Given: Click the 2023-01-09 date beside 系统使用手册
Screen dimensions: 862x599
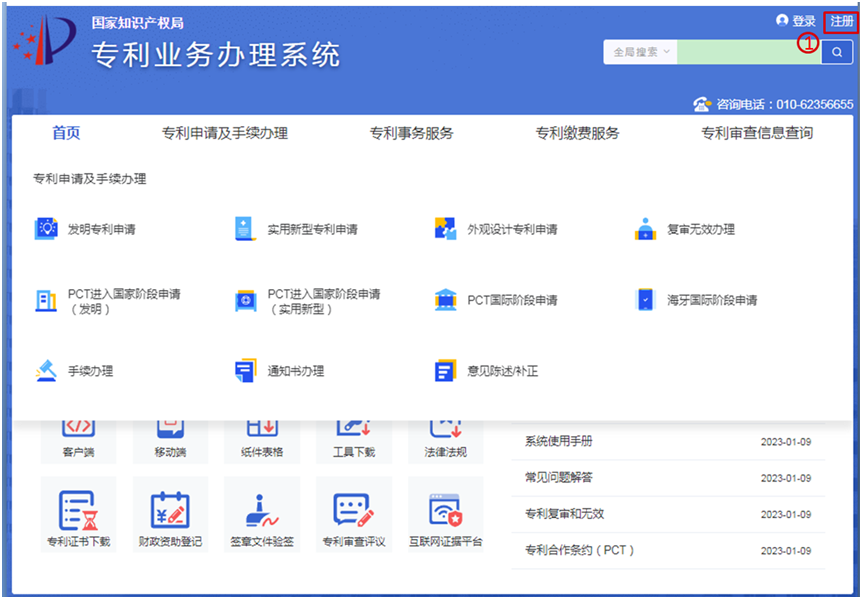Looking at the screenshot, I should 786,442.
